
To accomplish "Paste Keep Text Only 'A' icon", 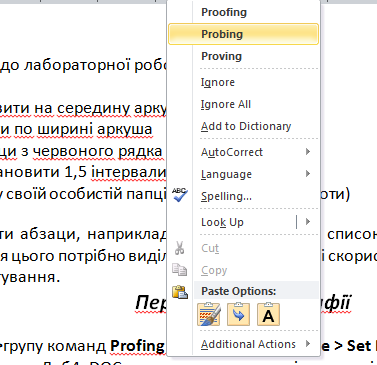I will (x=268, y=314).
